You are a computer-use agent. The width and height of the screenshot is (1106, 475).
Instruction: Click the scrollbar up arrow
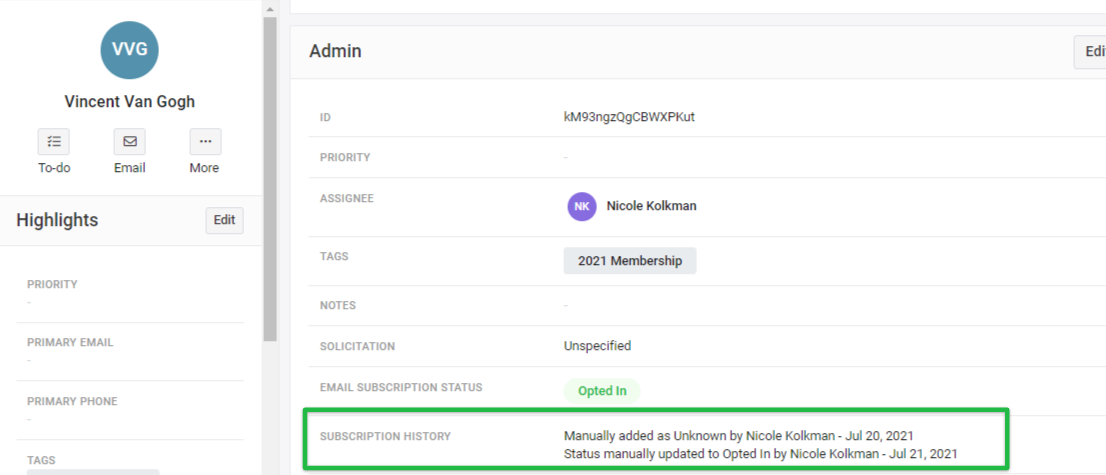[270, 8]
